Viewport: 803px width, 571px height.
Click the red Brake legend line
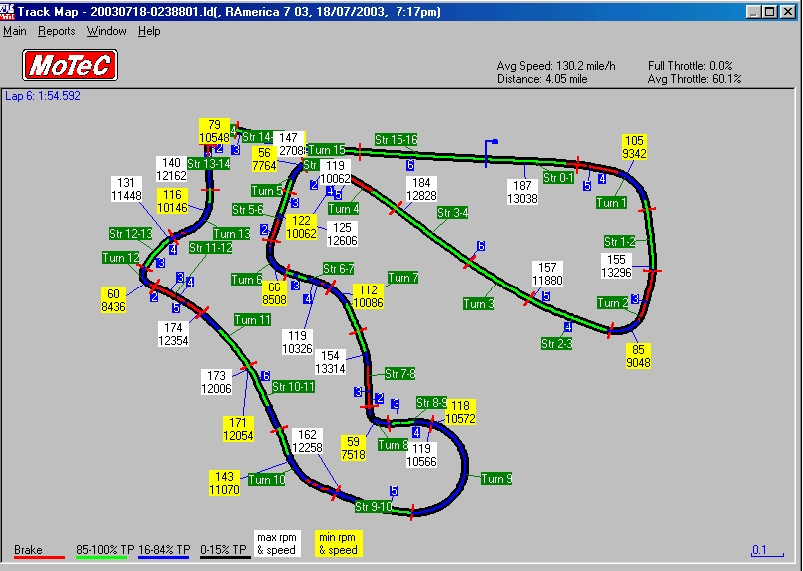pos(35,558)
